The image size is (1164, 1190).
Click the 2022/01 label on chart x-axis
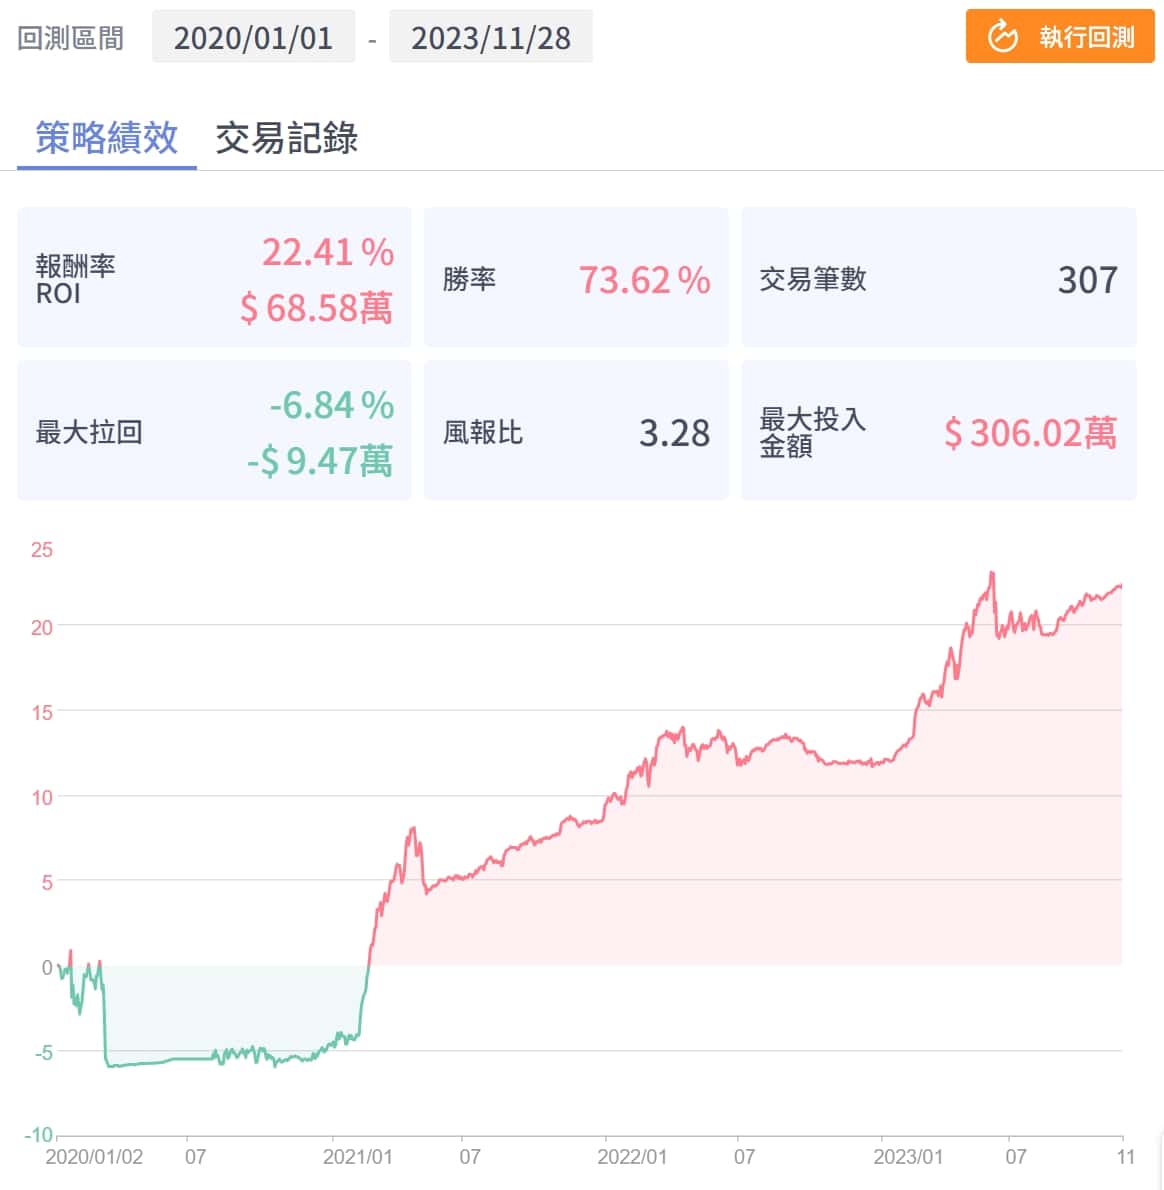(632, 1157)
